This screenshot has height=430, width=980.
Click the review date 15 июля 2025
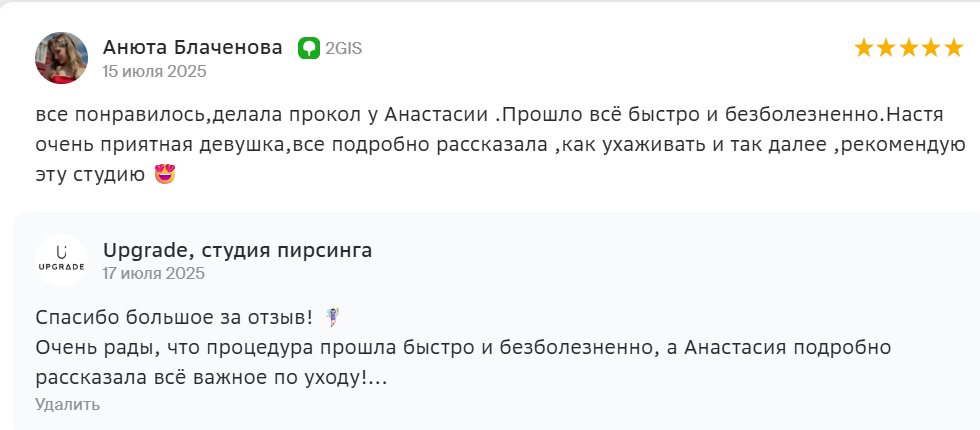pyautogui.click(x=154, y=71)
